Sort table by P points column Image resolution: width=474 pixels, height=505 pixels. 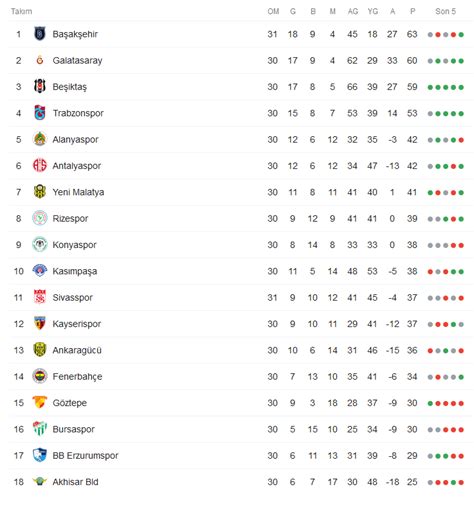(413, 11)
